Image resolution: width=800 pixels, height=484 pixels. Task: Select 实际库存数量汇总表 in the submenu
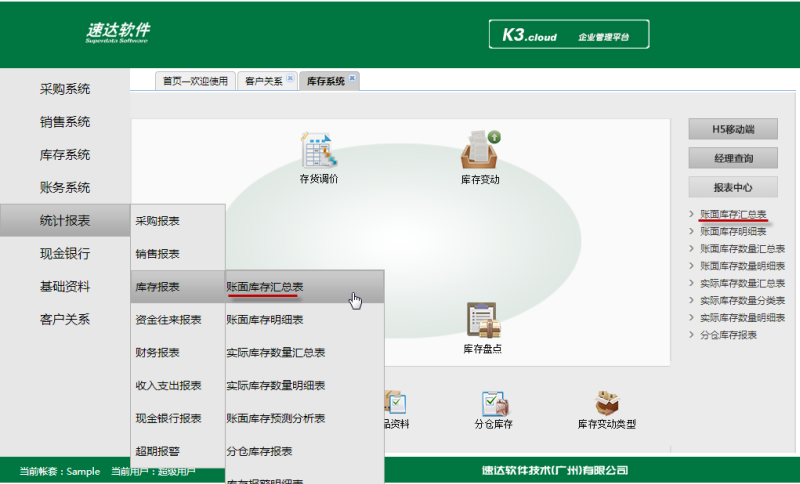[276, 353]
